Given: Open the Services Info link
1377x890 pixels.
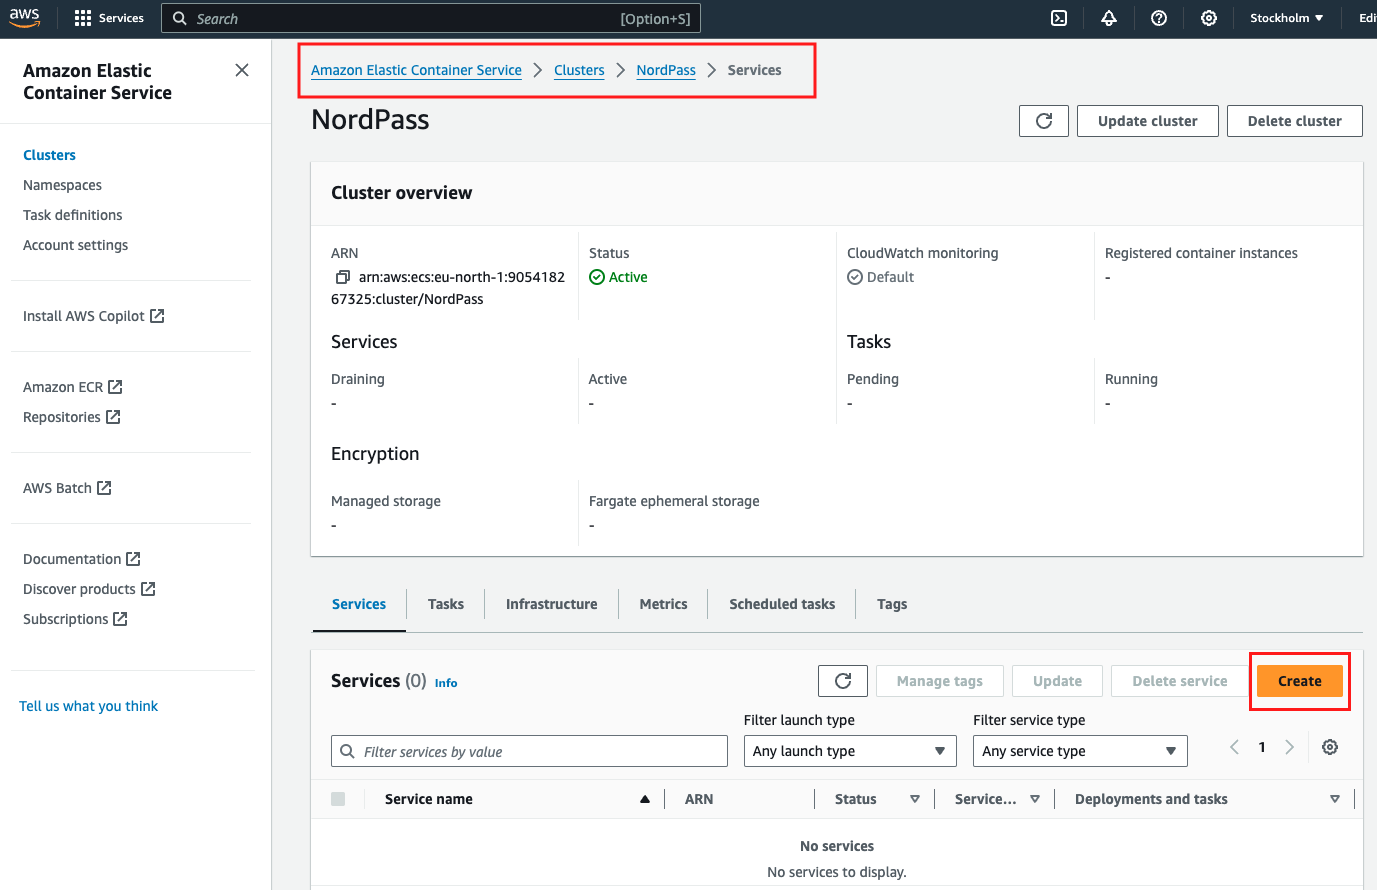Looking at the screenshot, I should click(446, 683).
